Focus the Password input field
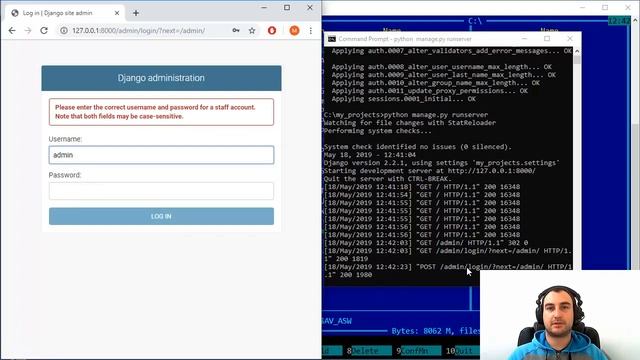 (161, 191)
